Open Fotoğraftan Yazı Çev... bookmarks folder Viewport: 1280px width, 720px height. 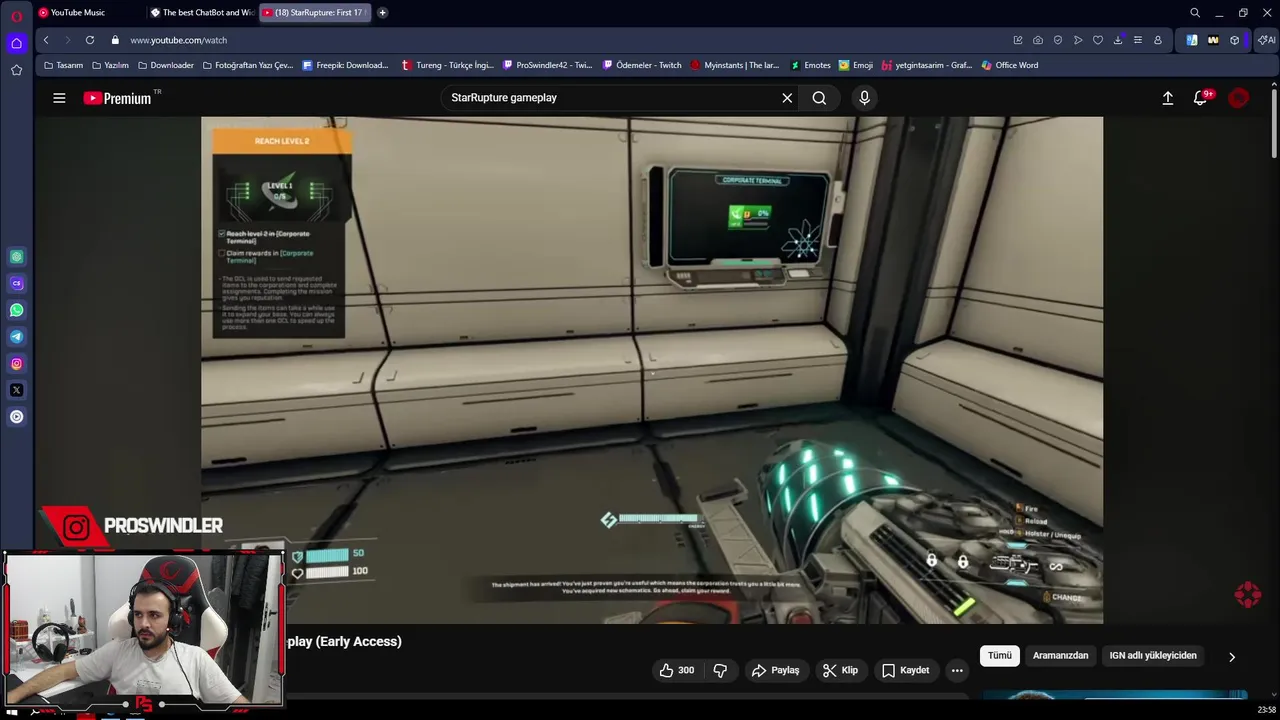coord(247,65)
